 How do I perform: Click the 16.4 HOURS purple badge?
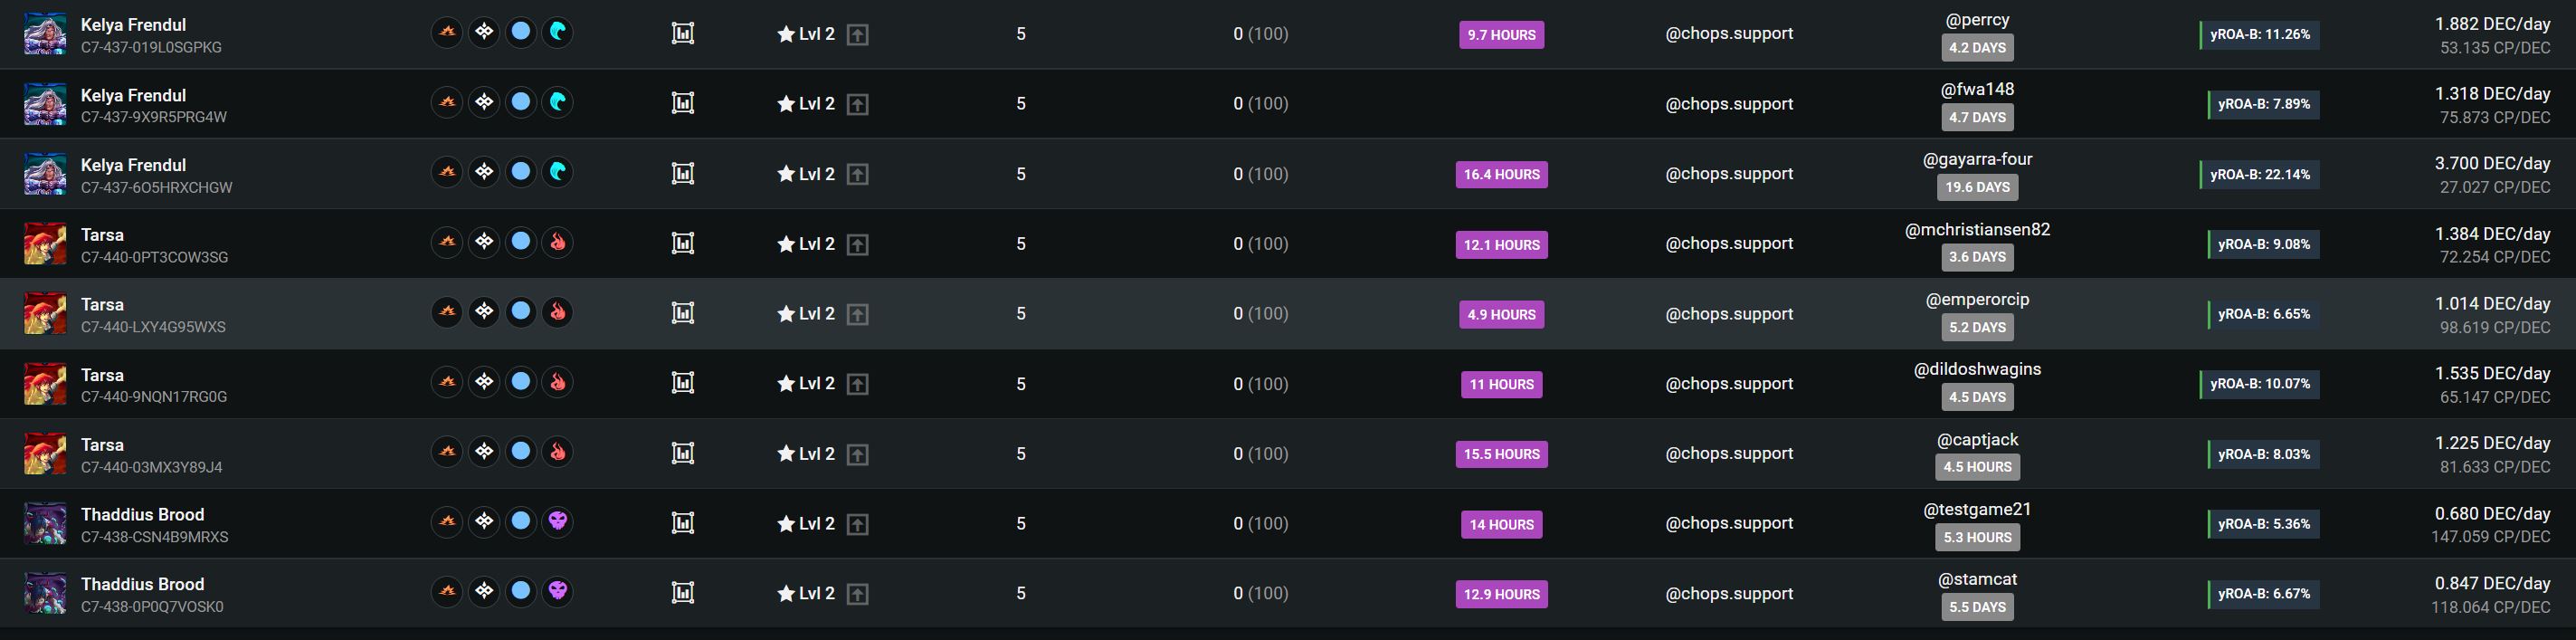click(x=1501, y=174)
